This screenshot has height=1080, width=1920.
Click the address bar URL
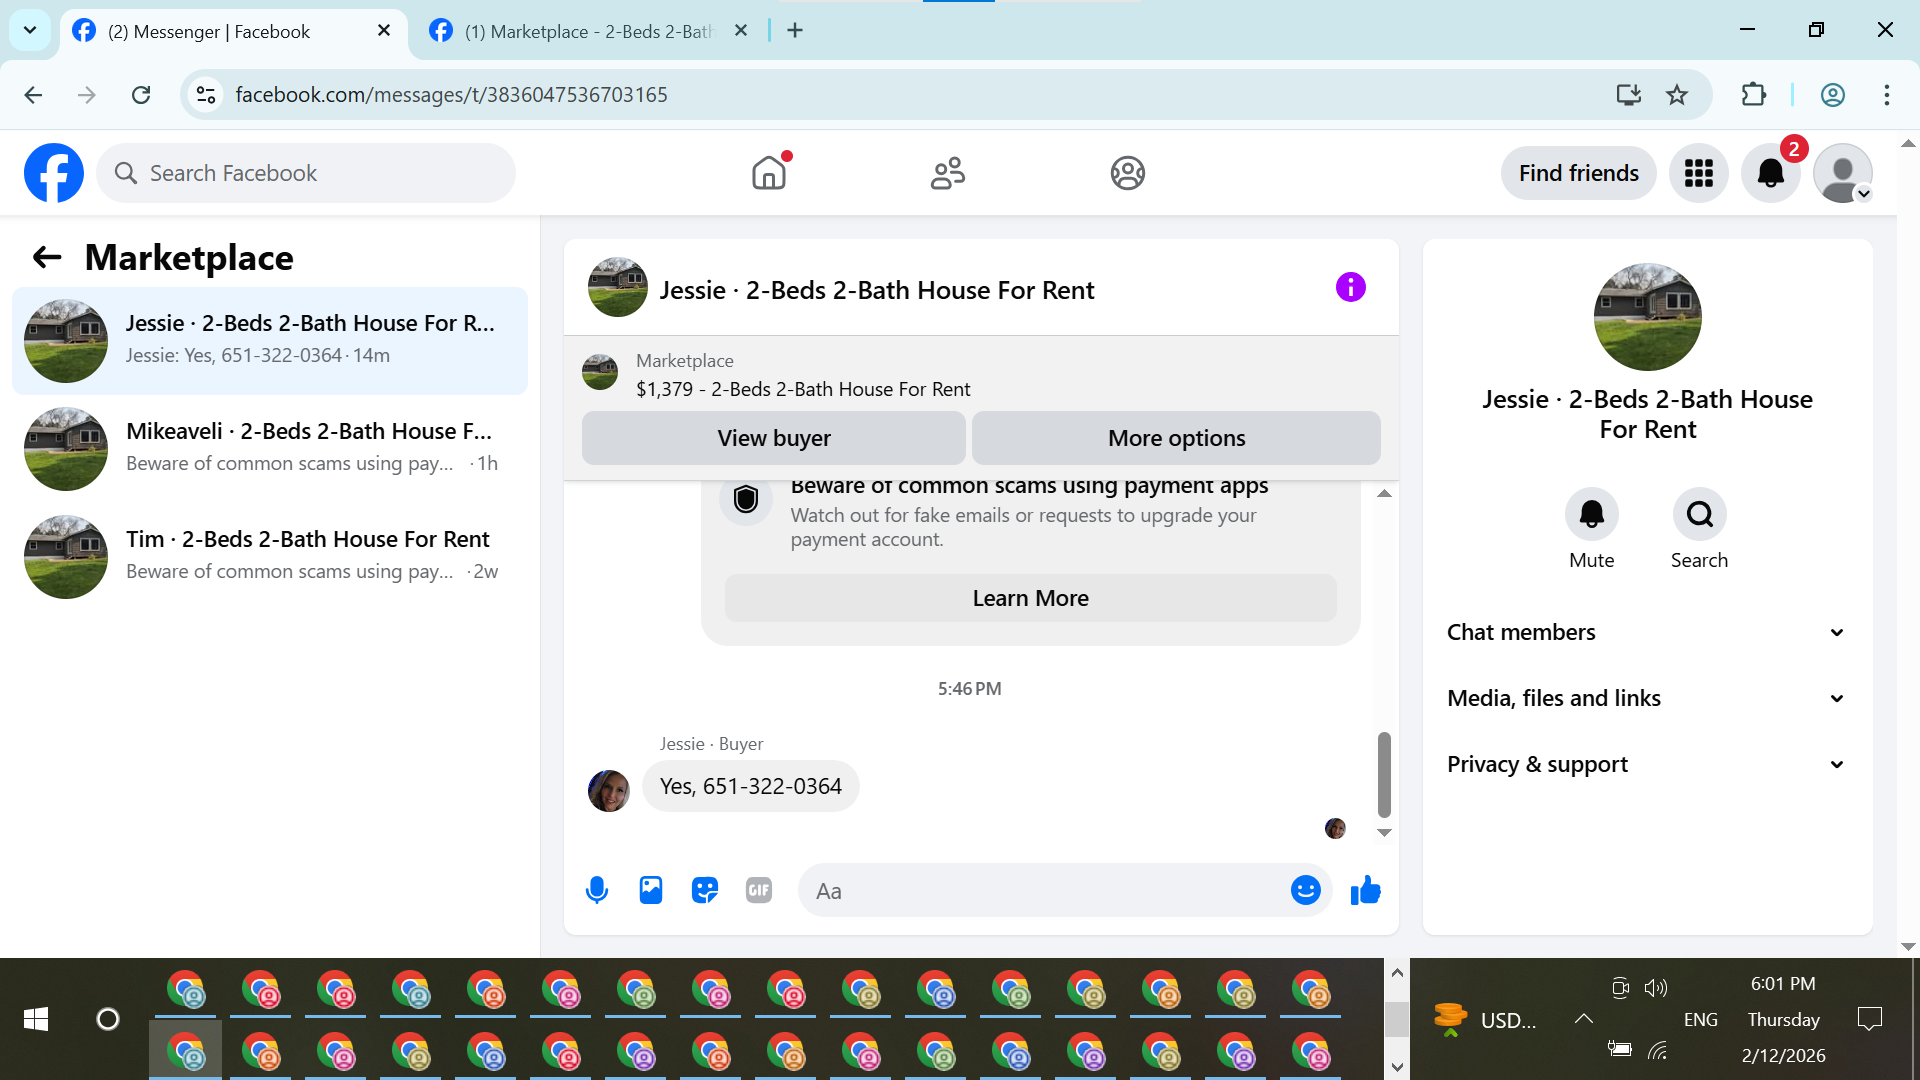coord(451,95)
